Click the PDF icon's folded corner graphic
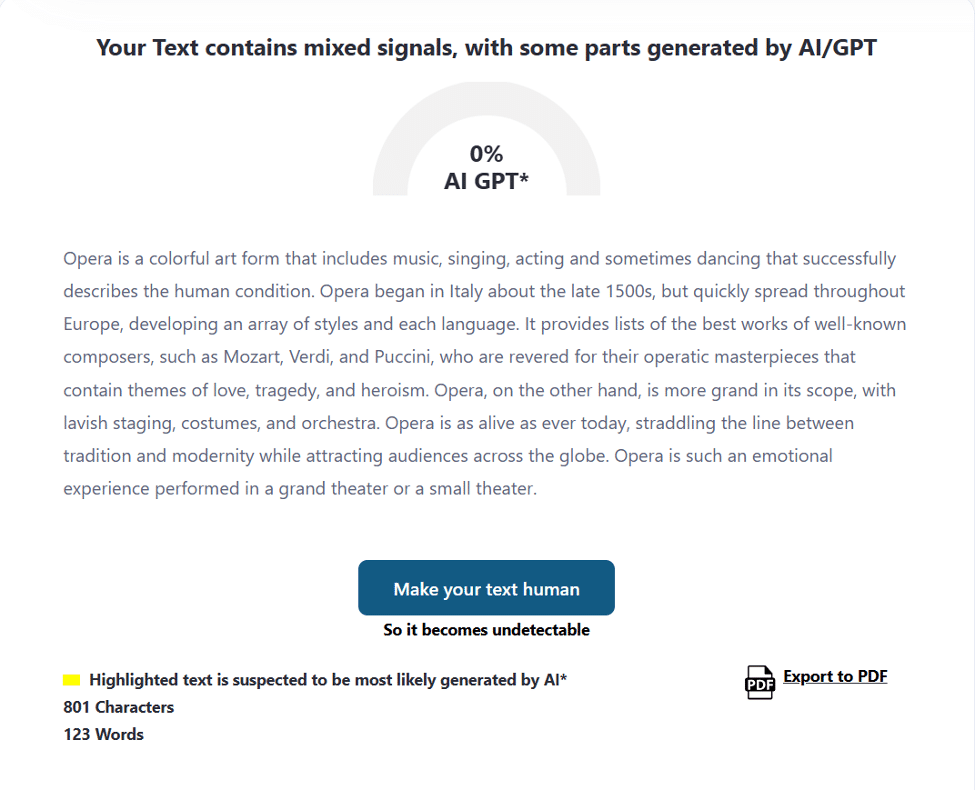 769,671
